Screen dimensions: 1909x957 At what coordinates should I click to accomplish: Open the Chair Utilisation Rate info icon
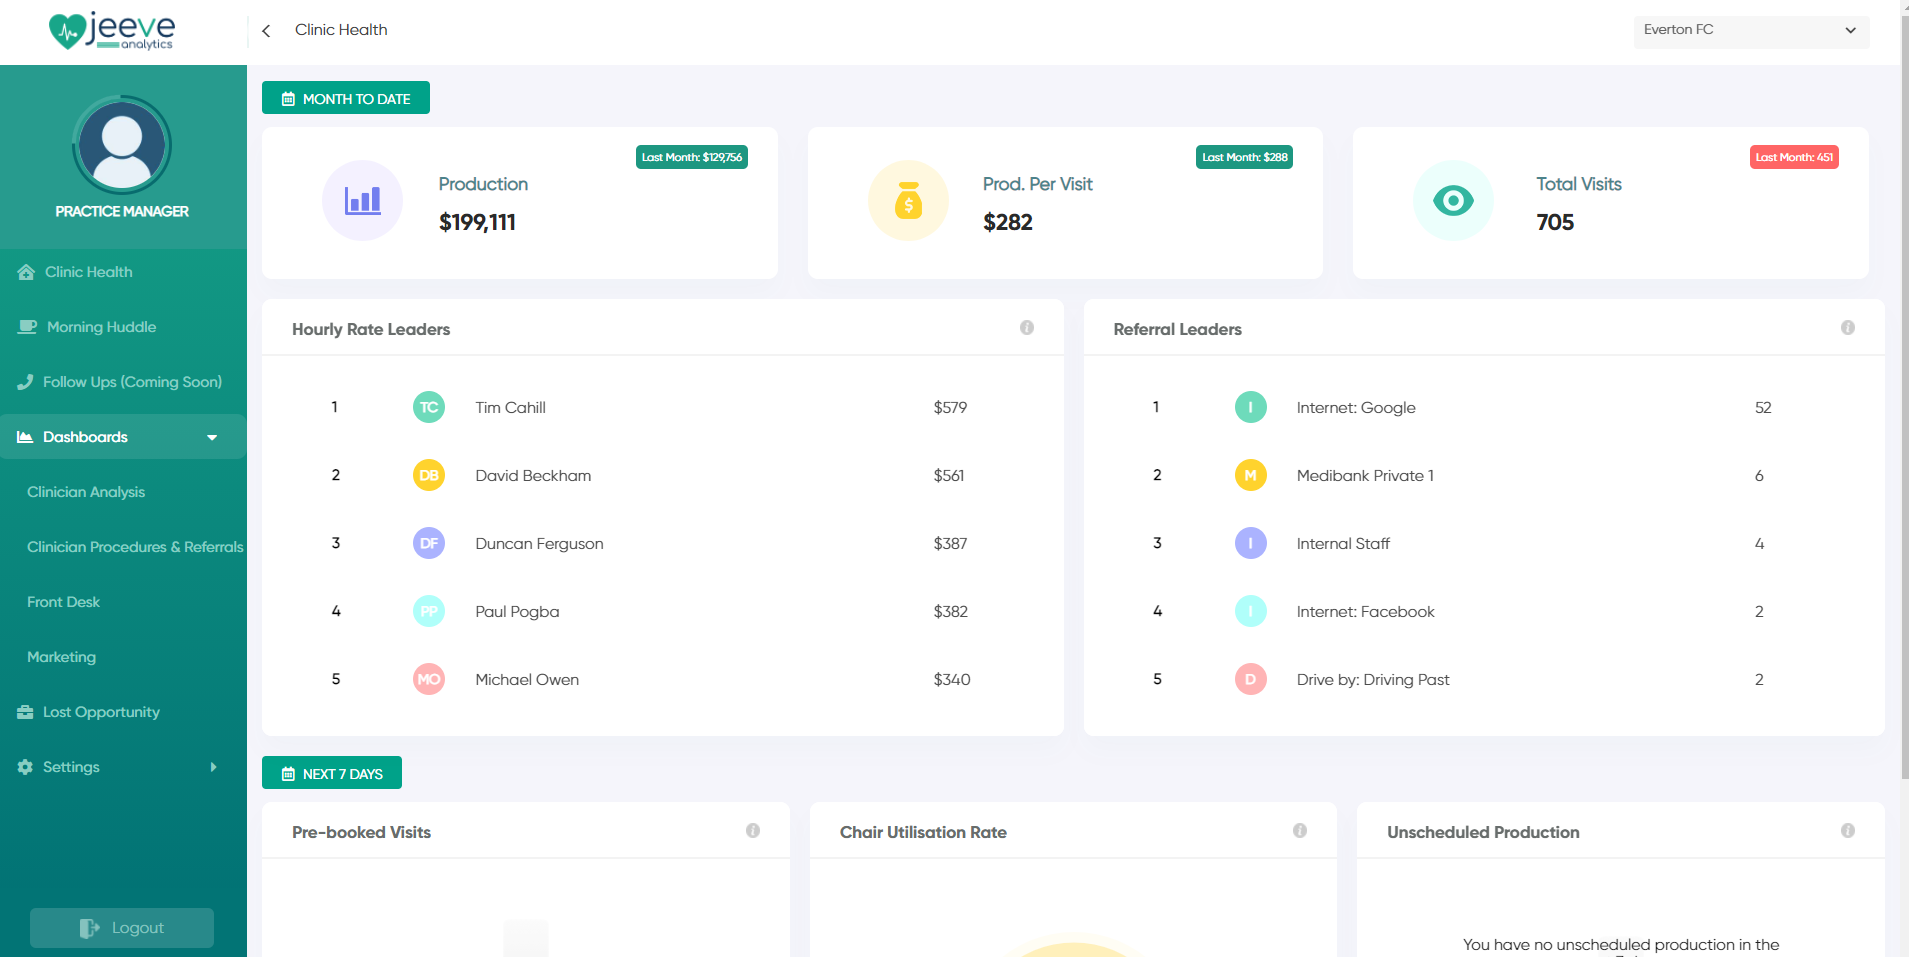pyautogui.click(x=1300, y=830)
